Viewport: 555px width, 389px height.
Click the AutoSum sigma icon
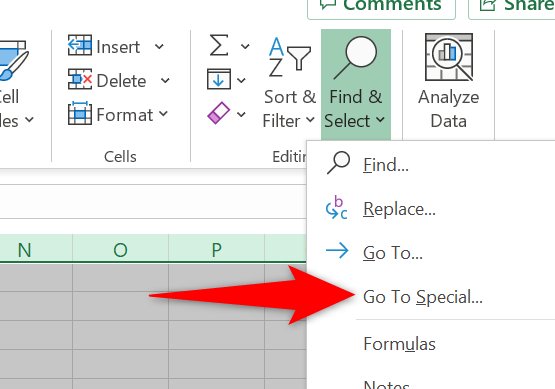coord(219,45)
